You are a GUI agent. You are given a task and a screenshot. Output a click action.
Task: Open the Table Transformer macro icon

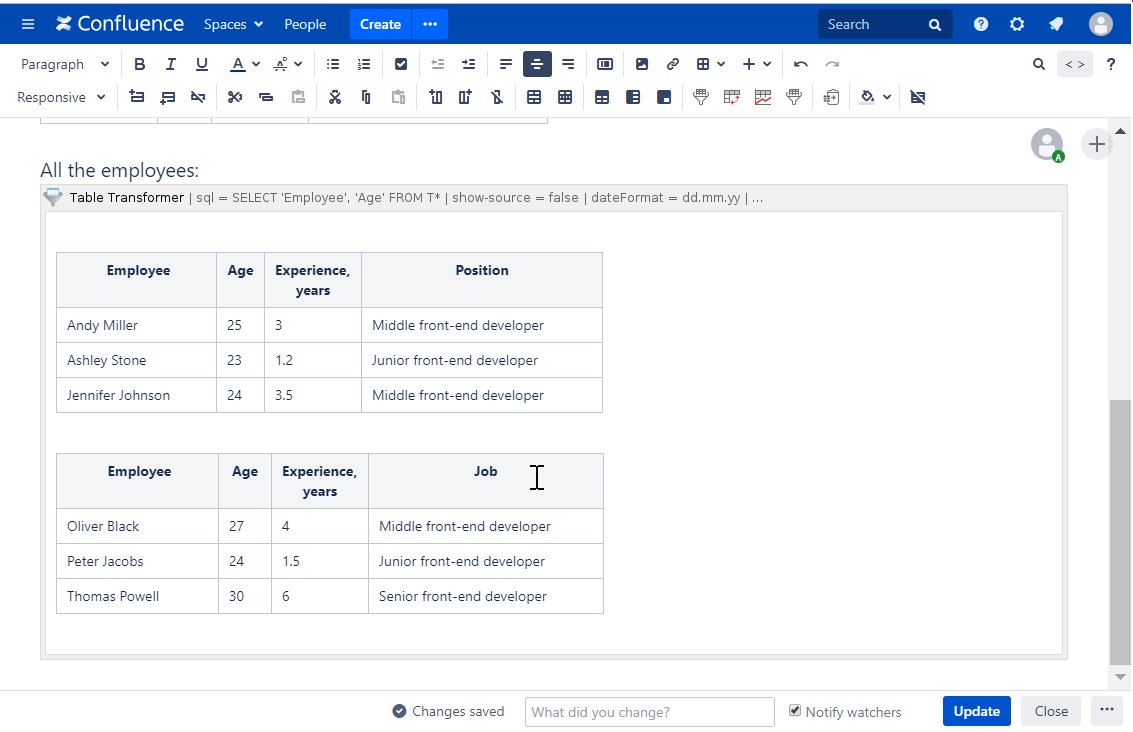(x=53, y=197)
